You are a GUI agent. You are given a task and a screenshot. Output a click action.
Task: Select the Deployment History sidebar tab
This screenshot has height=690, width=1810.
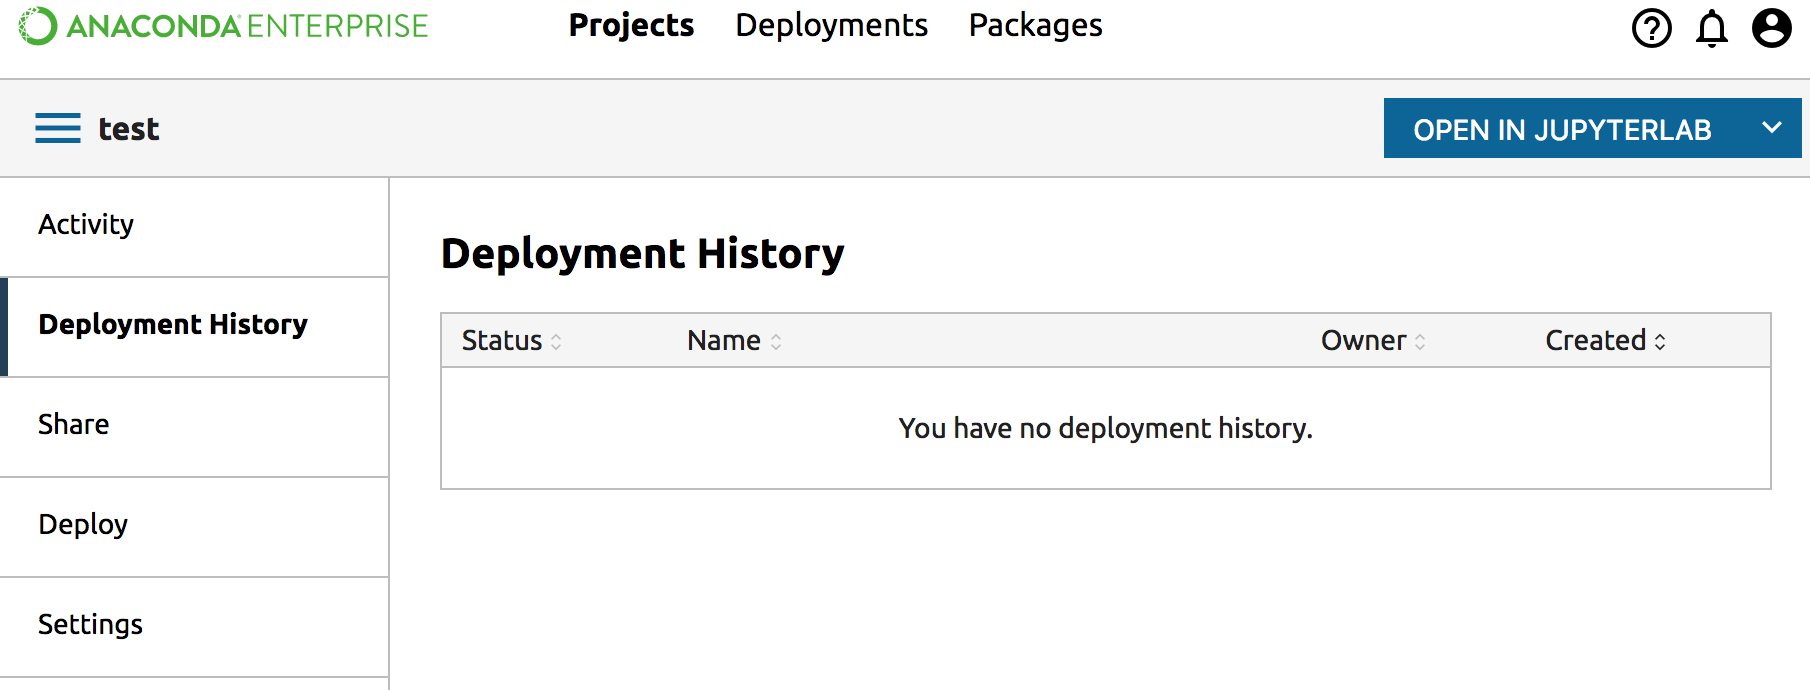click(173, 325)
